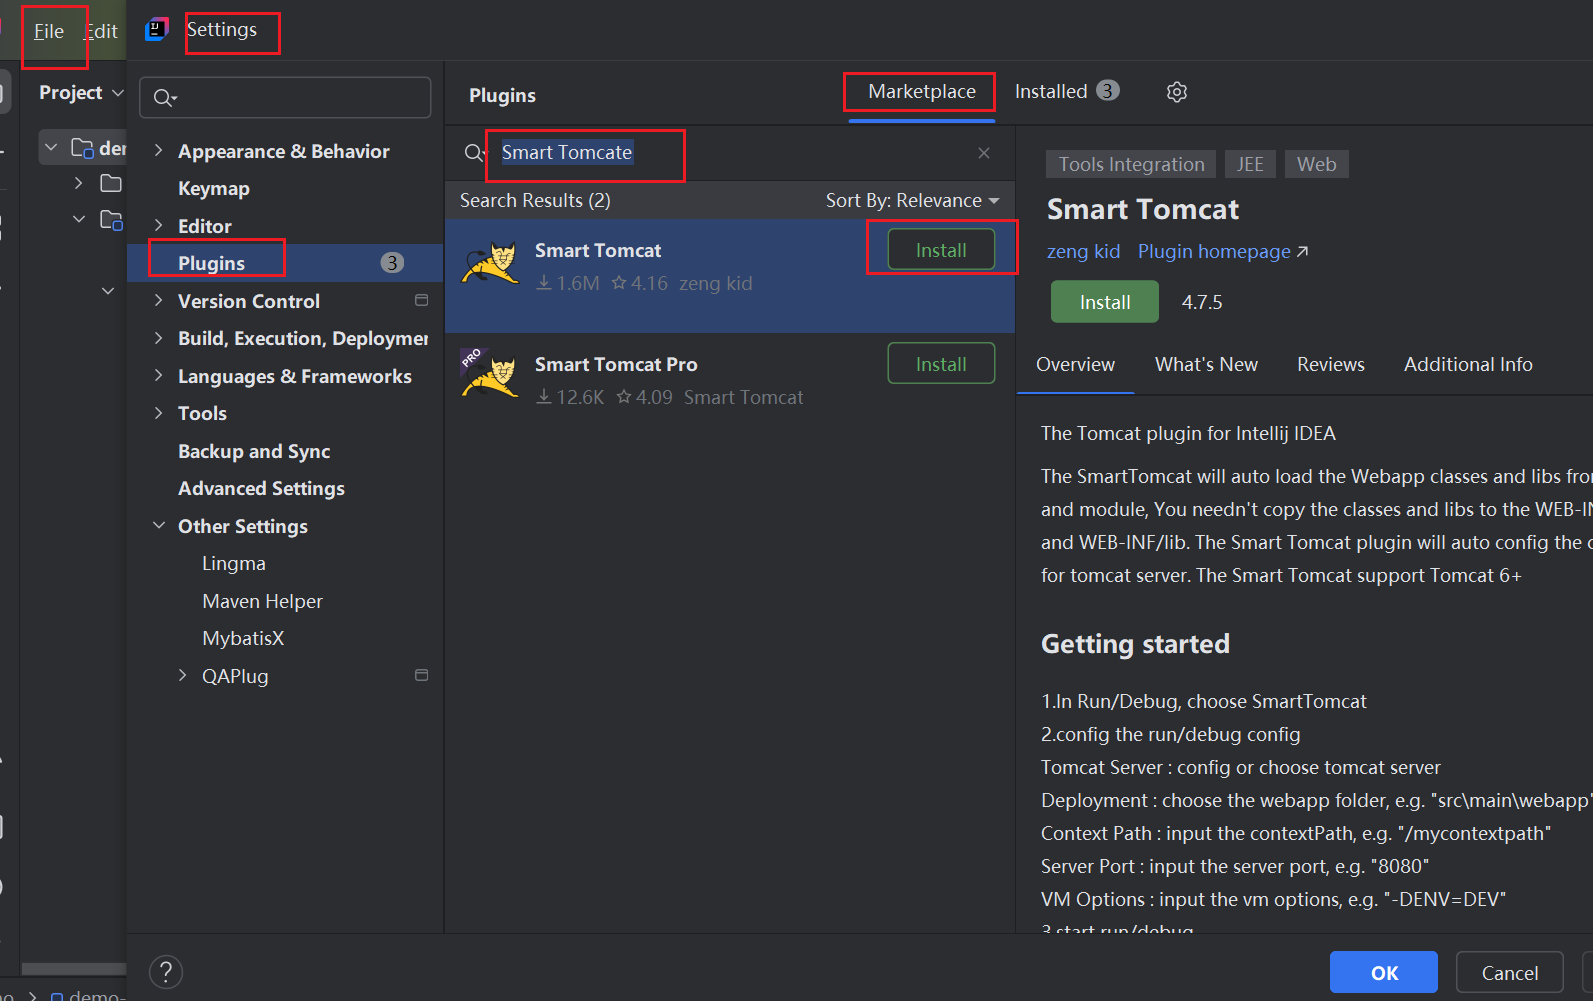Open the plugins settings gear menu
This screenshot has width=1593, height=1001.
tap(1177, 92)
